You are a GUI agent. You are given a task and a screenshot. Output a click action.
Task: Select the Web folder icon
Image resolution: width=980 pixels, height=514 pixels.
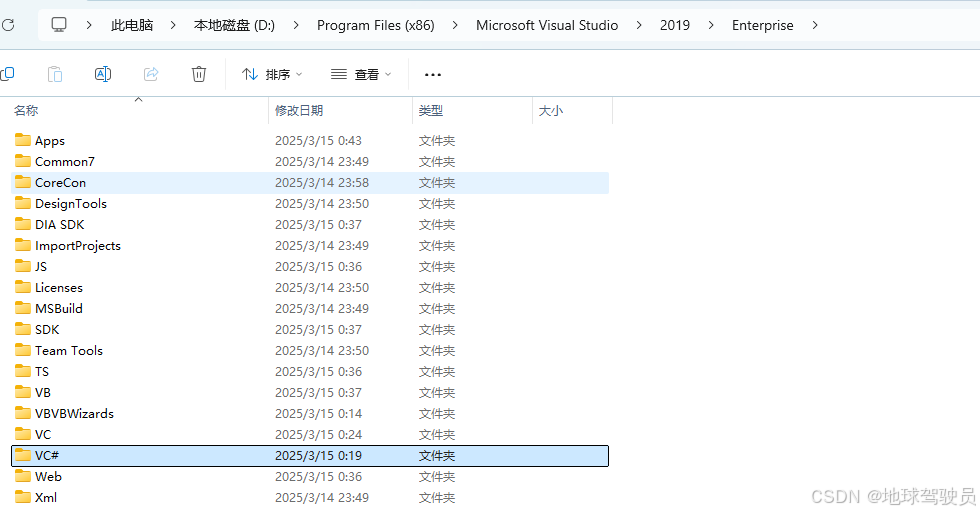coord(23,476)
